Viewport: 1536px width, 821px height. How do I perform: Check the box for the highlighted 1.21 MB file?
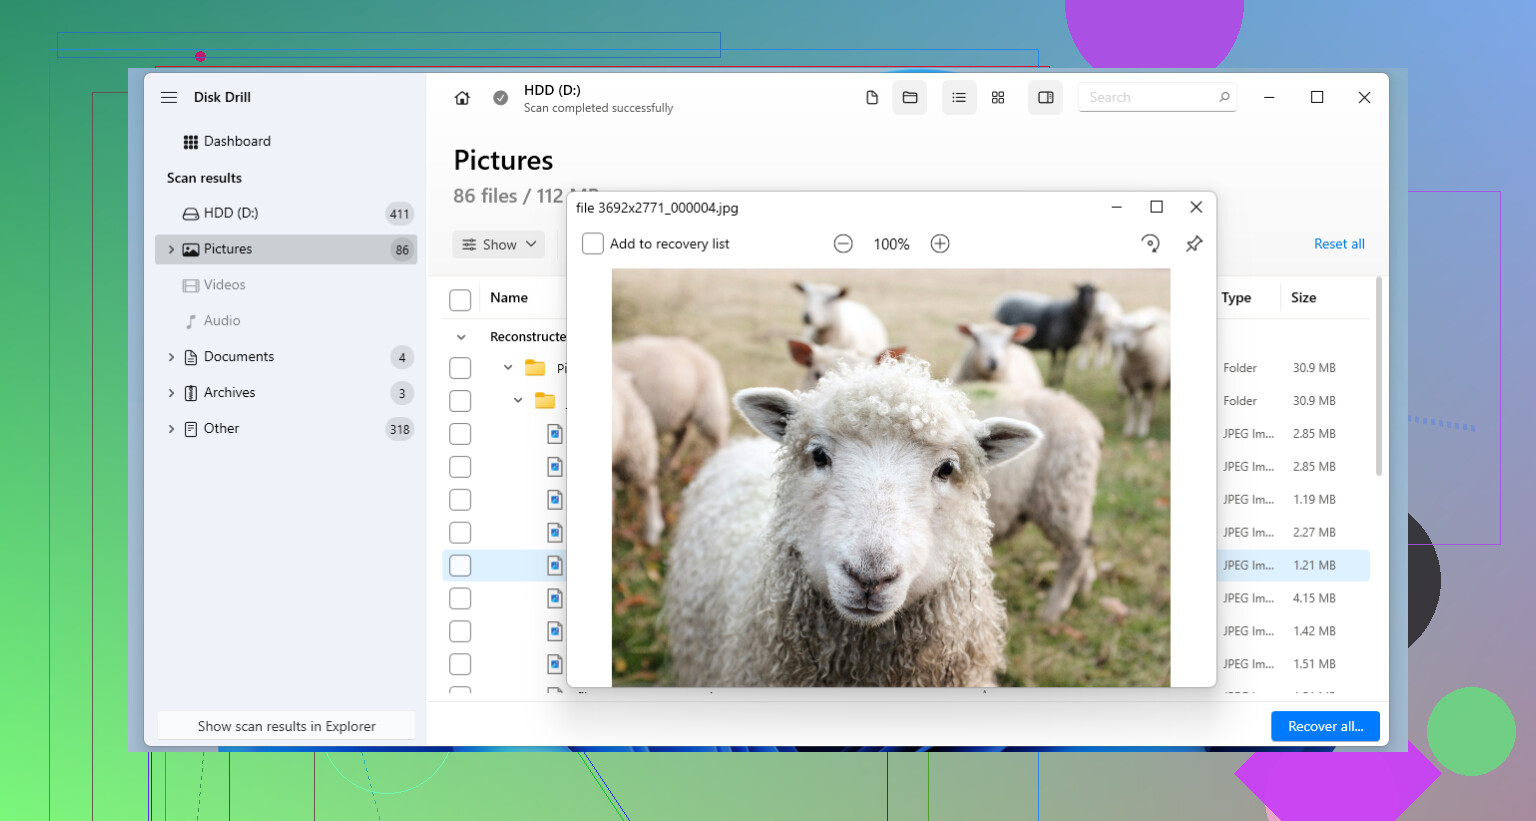click(460, 566)
